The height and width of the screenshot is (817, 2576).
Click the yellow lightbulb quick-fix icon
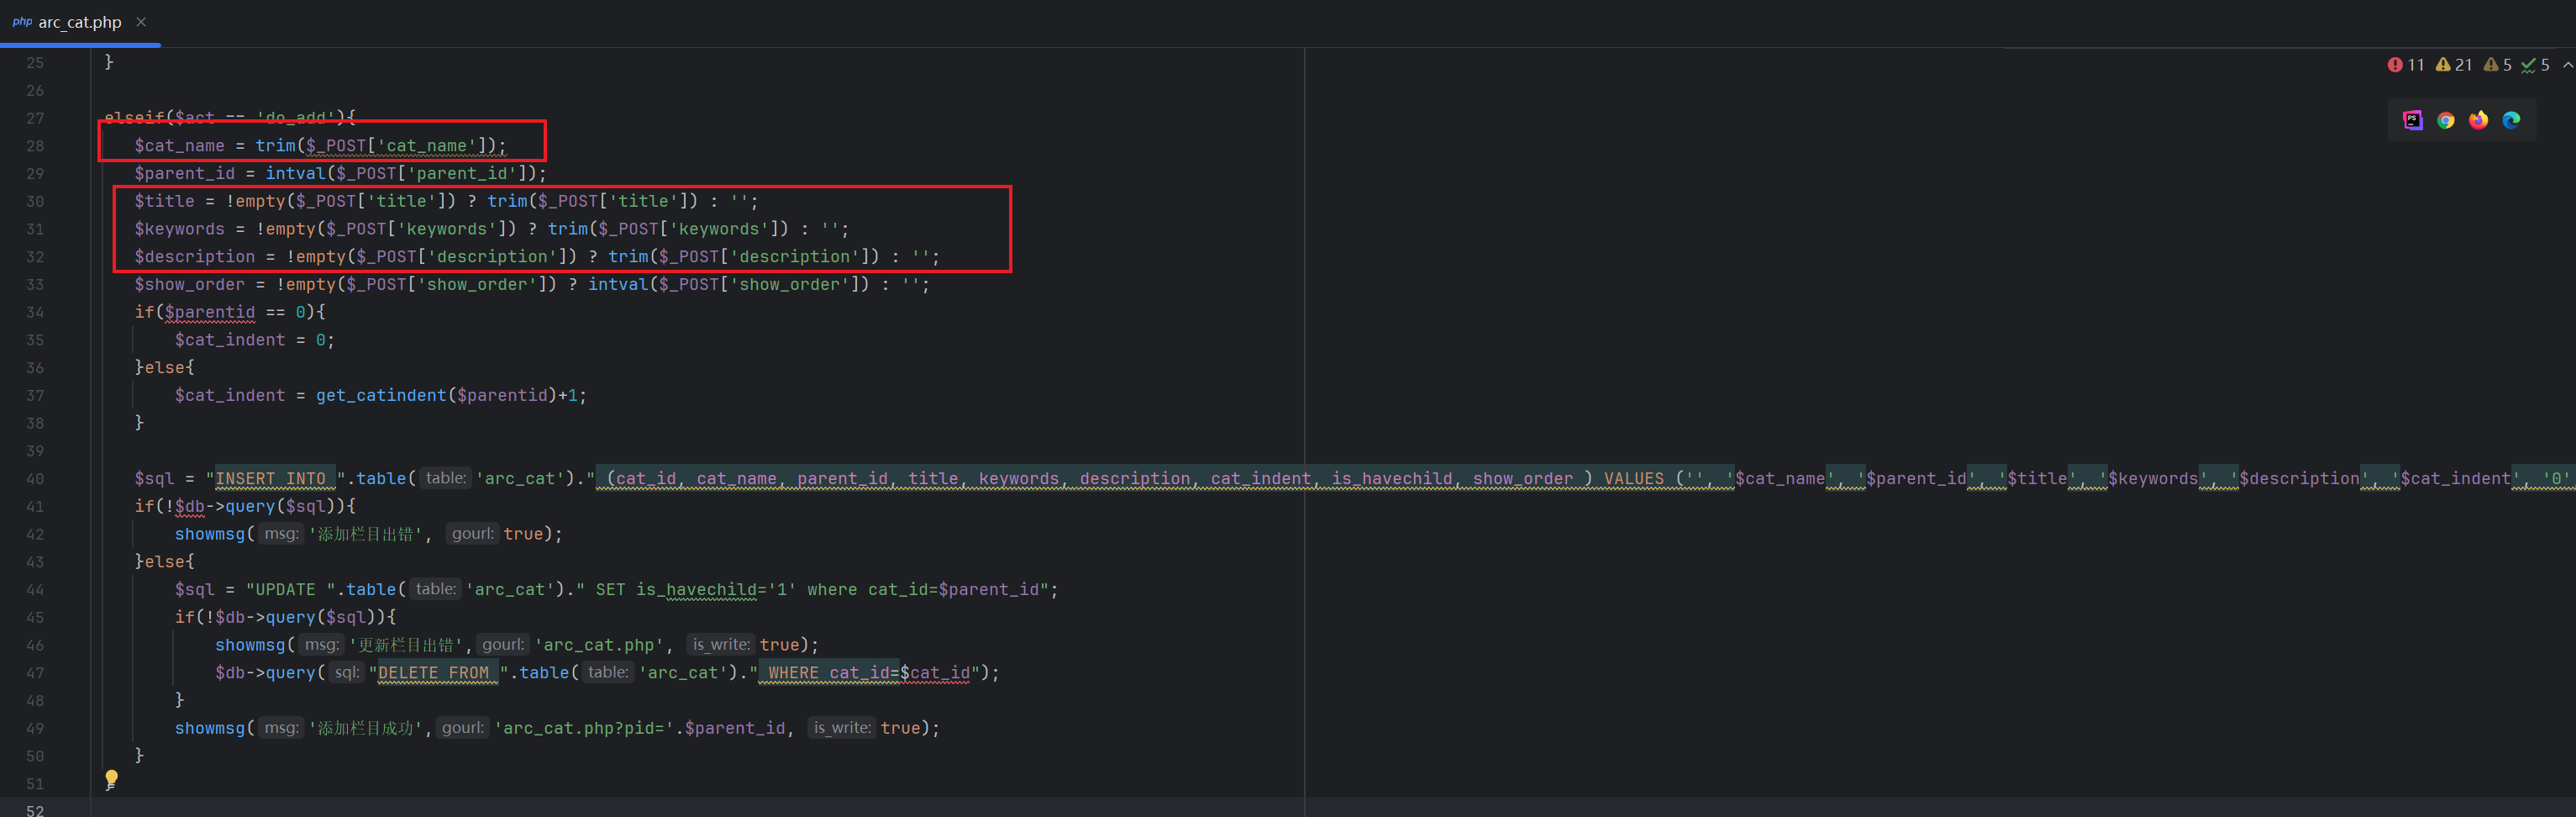[111, 779]
